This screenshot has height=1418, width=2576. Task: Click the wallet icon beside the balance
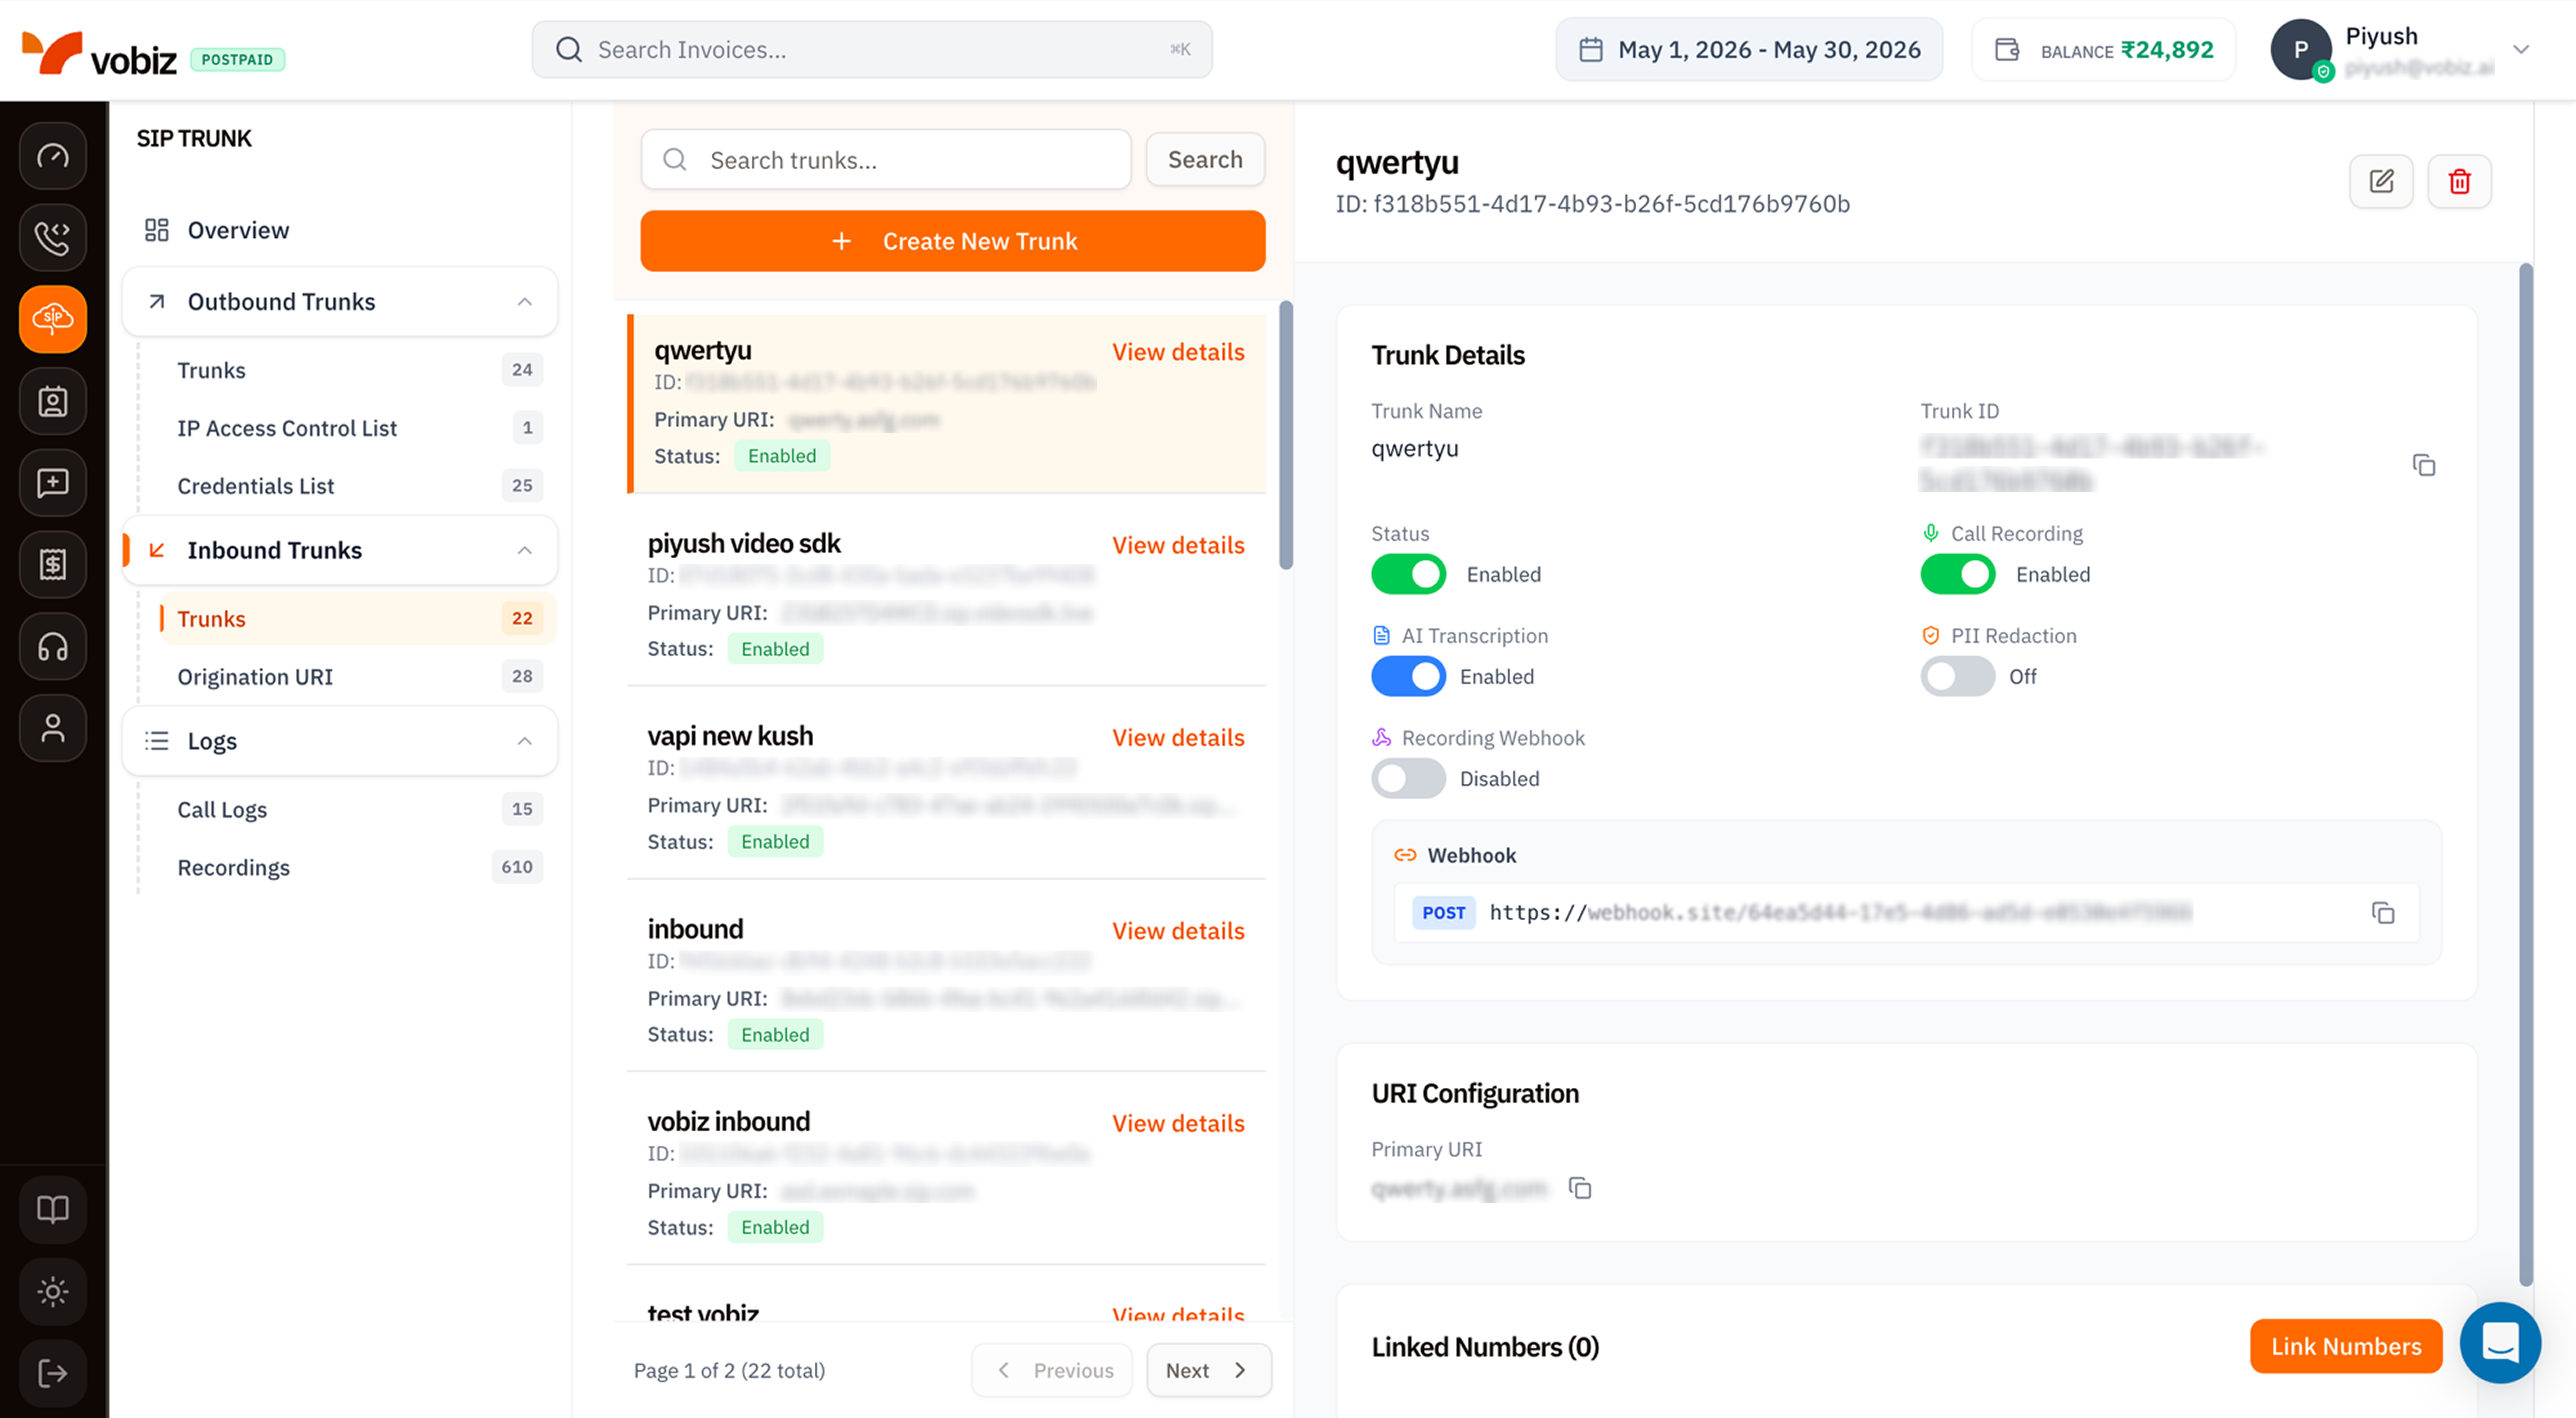(x=2007, y=50)
